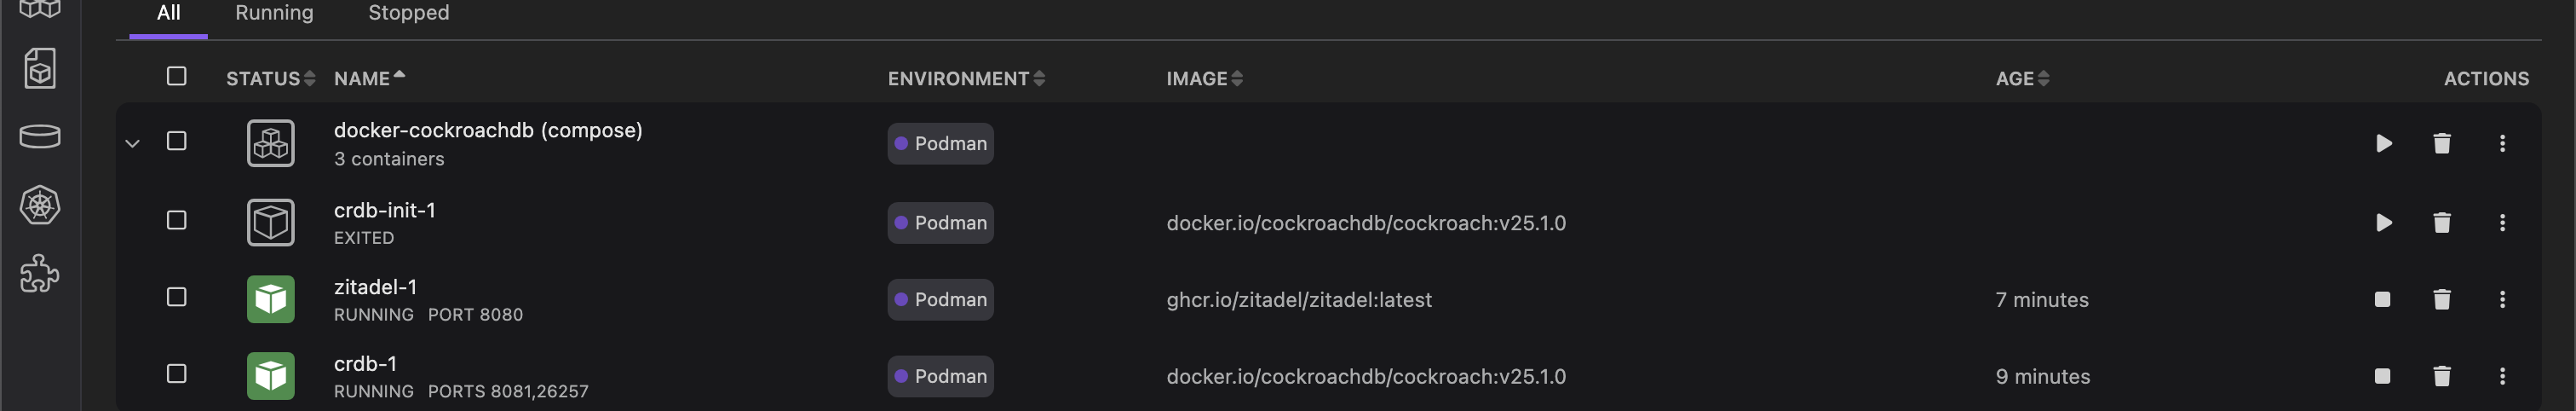The height and width of the screenshot is (411, 2576).
Task: Open more actions menu for crdb-1
Action: [2502, 376]
